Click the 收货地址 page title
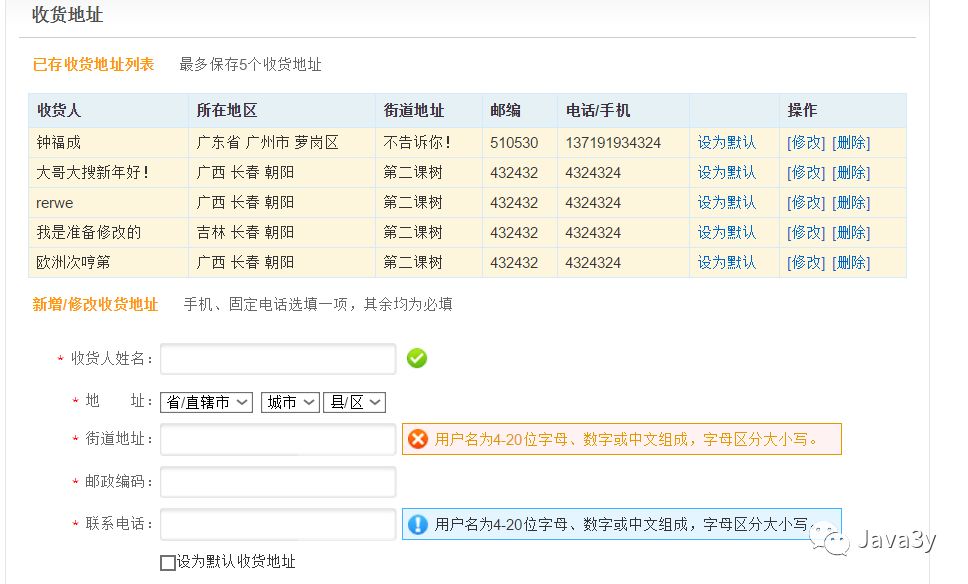The height and width of the screenshot is (584, 968). coord(67,15)
